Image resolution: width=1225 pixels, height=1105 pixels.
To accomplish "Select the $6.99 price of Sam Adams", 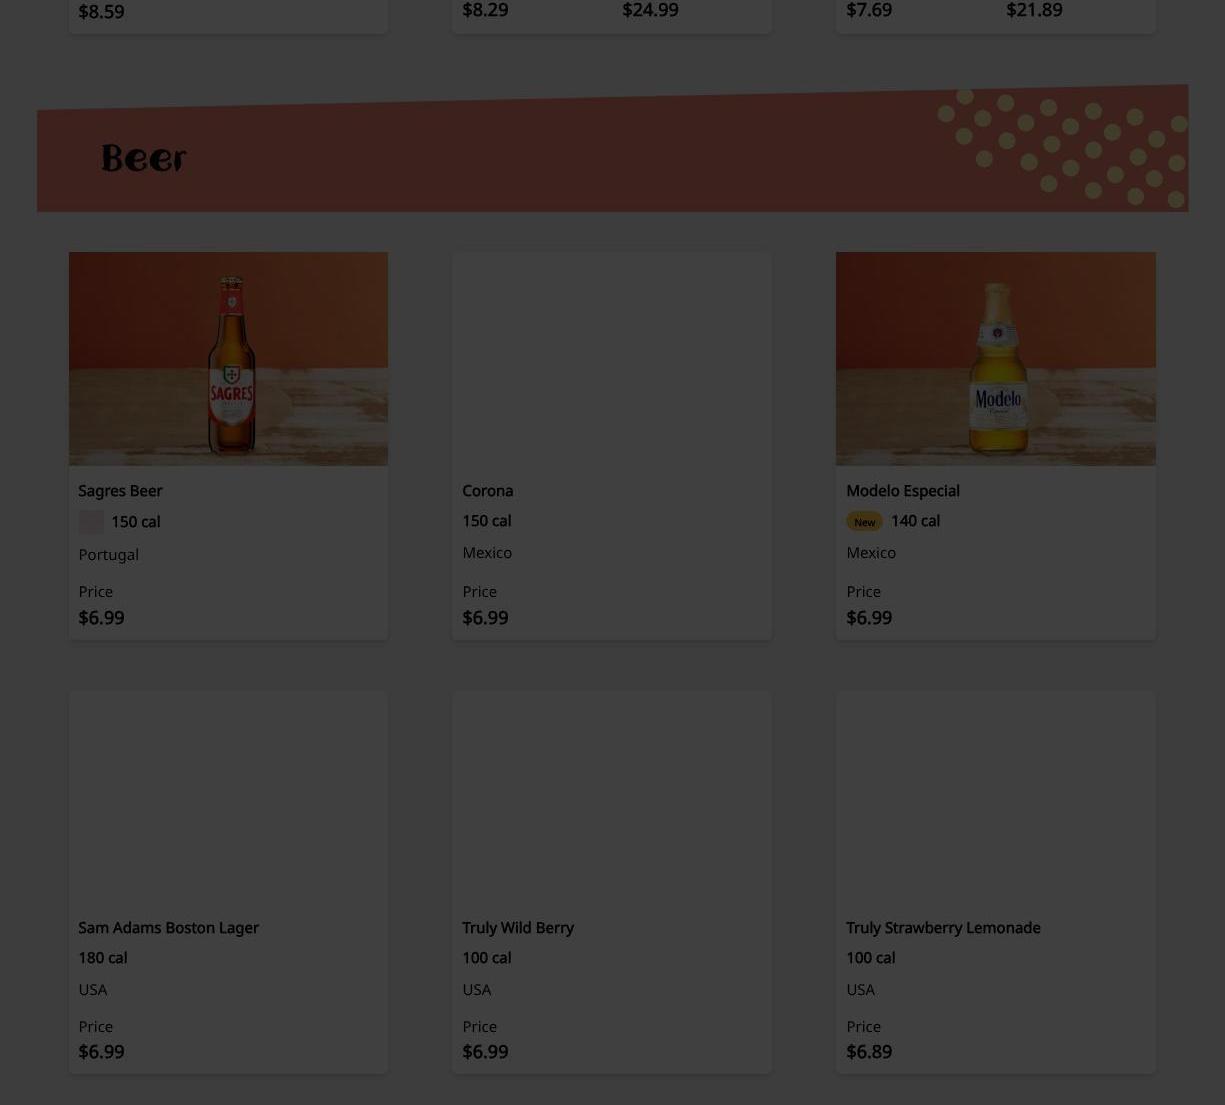I will pos(101,1052).
